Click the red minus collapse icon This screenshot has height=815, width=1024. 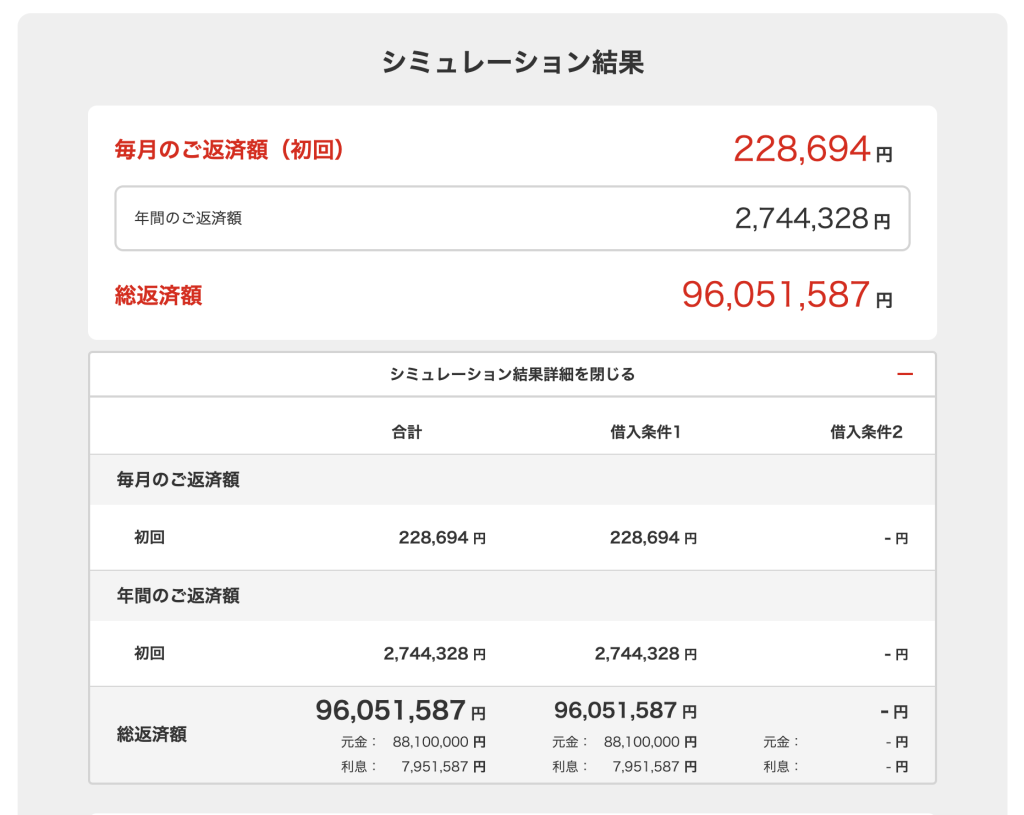pos(905,374)
